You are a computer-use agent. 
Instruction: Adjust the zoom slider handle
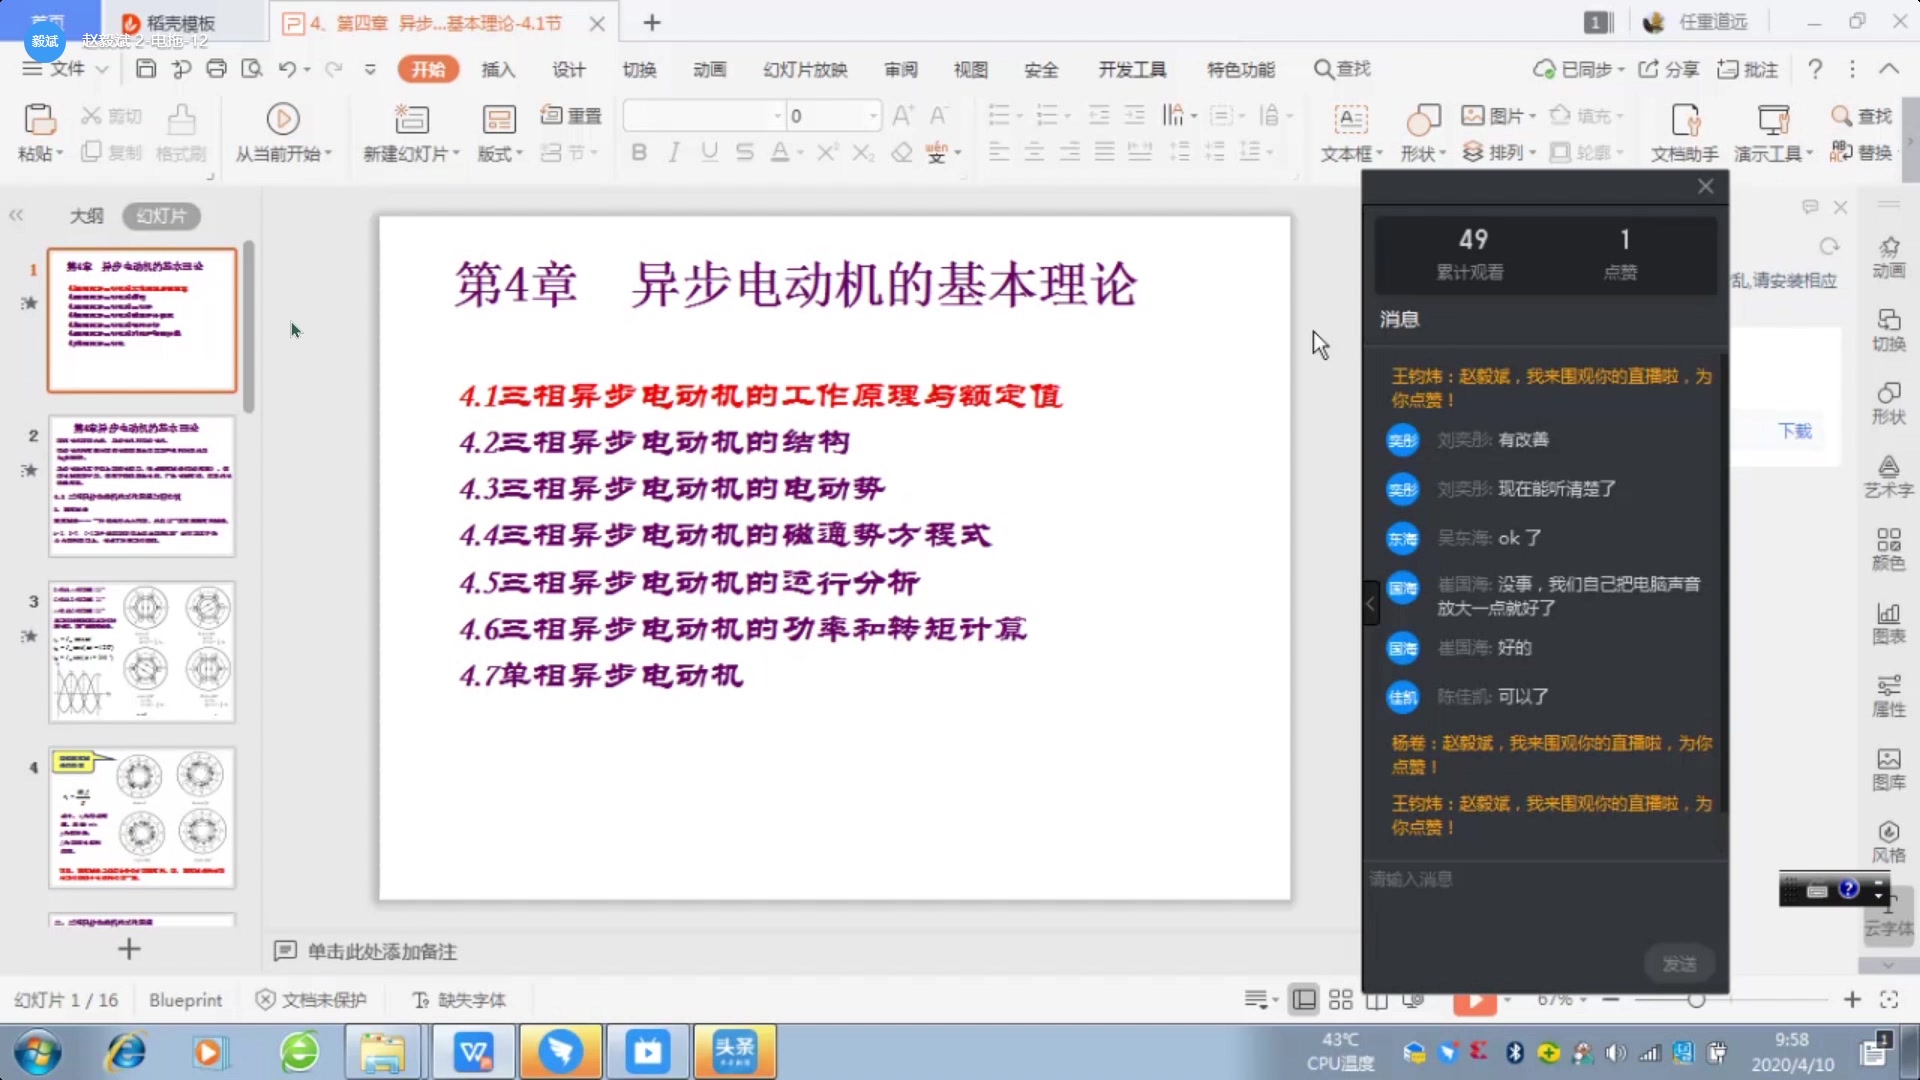pos(1696,999)
